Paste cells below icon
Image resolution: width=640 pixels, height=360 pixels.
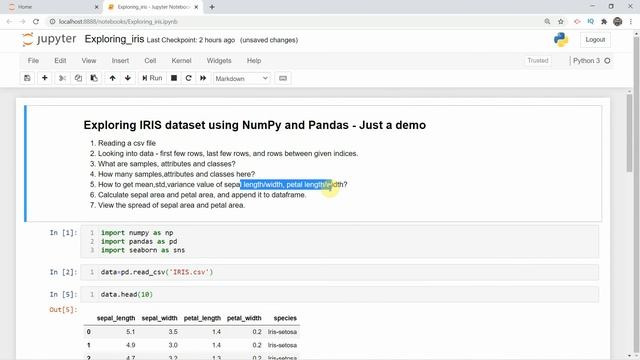[x=94, y=78]
